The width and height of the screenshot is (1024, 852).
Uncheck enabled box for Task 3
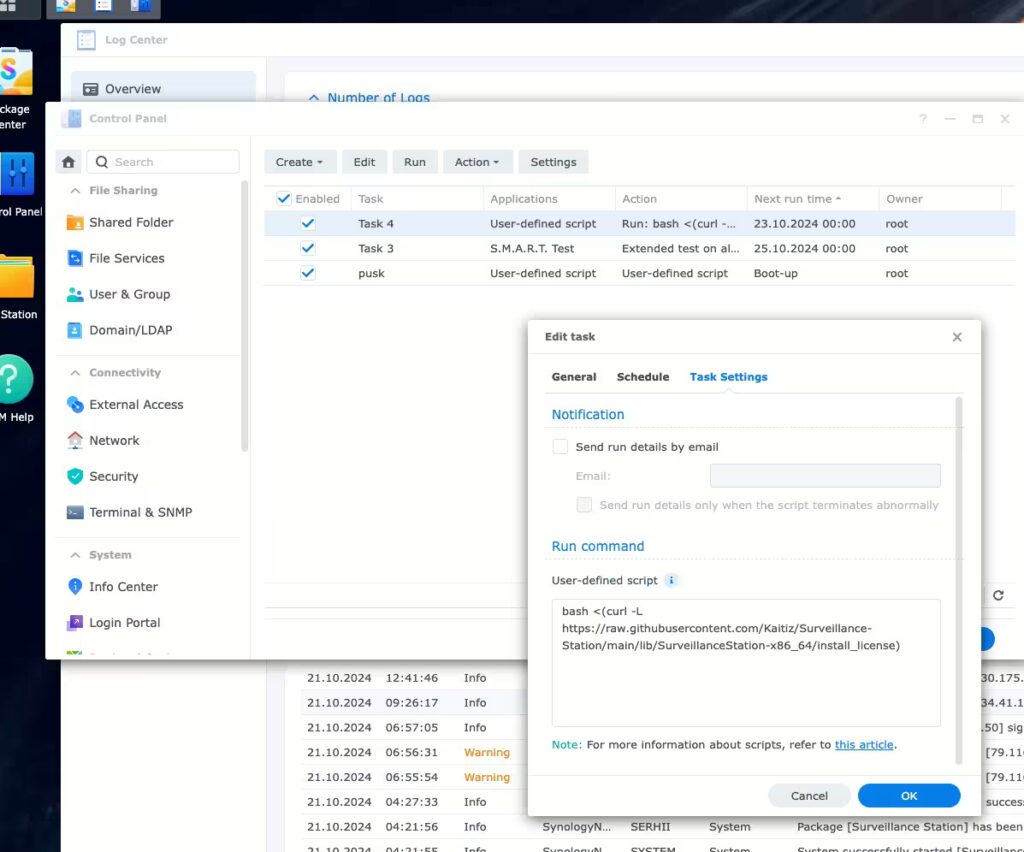(308, 249)
